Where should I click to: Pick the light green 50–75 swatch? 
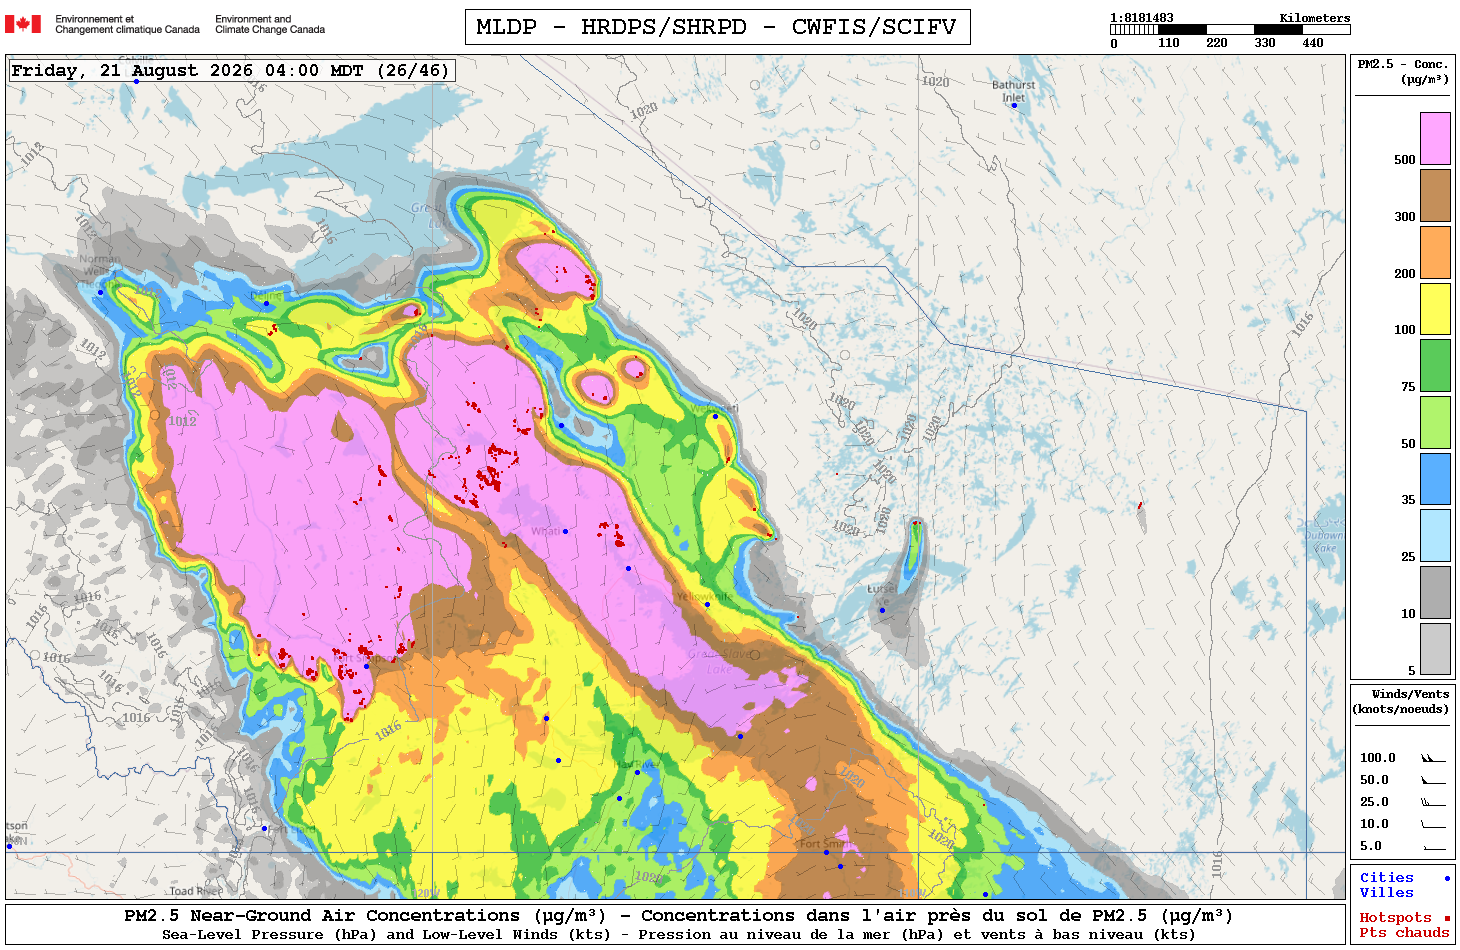tap(1435, 422)
